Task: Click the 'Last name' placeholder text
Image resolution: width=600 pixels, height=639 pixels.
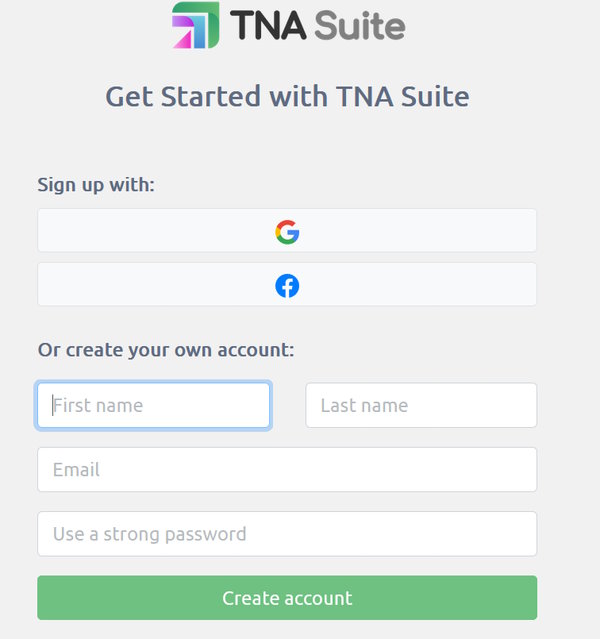Action: [364, 406]
